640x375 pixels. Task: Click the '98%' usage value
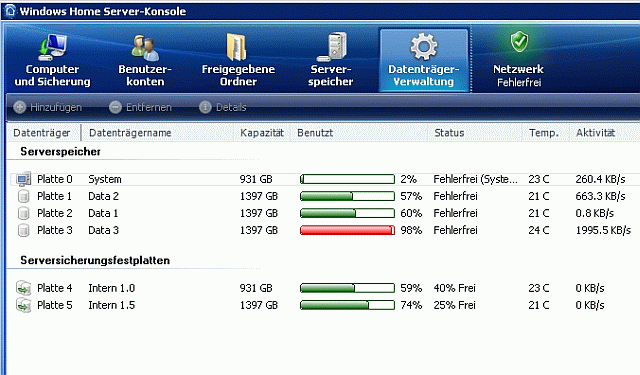click(411, 230)
